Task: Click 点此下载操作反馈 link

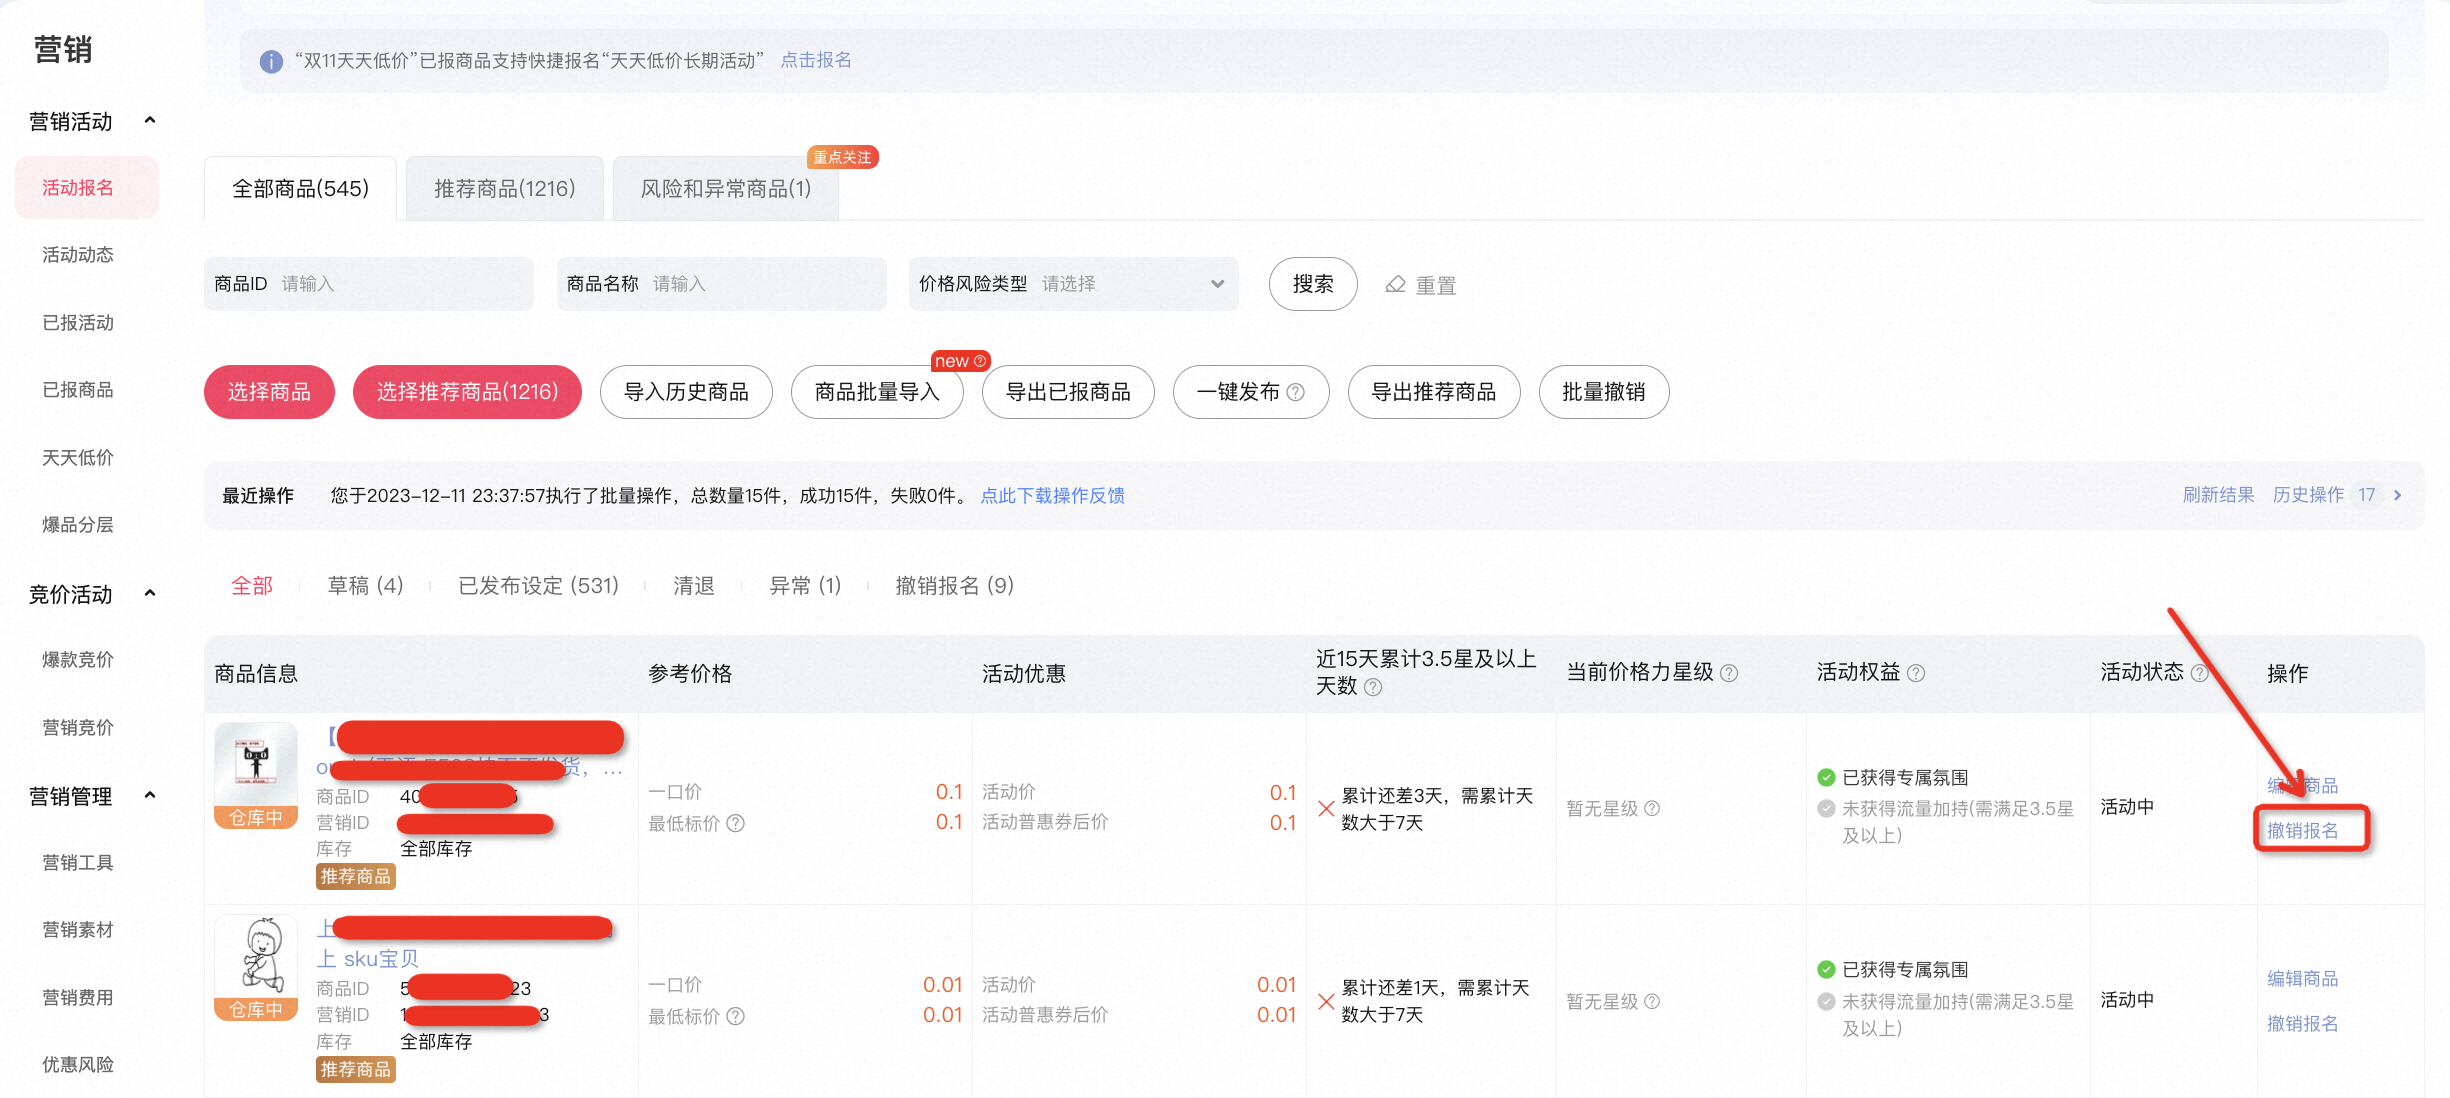Action: pos(1052,495)
